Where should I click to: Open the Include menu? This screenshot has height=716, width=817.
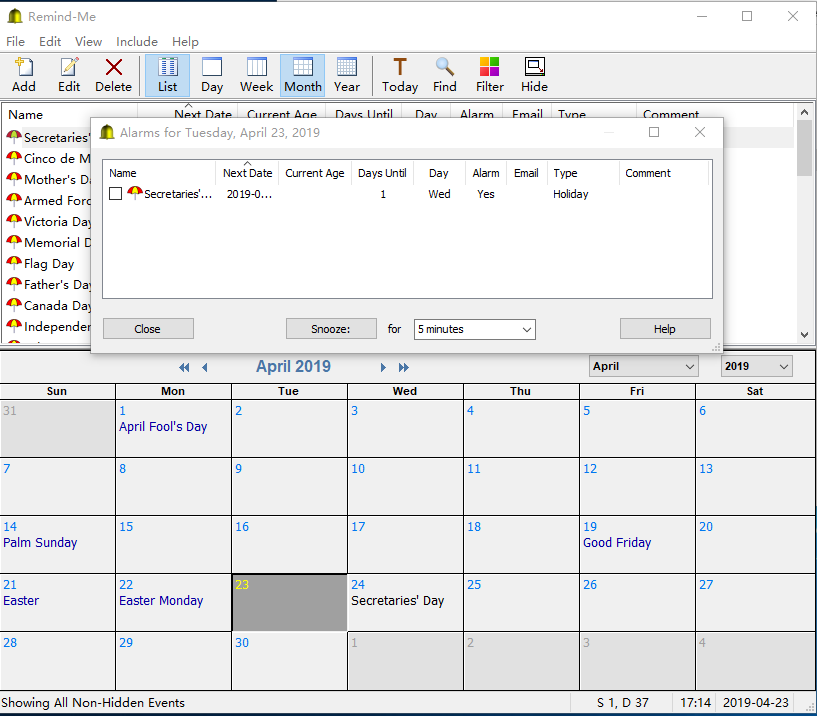(137, 42)
